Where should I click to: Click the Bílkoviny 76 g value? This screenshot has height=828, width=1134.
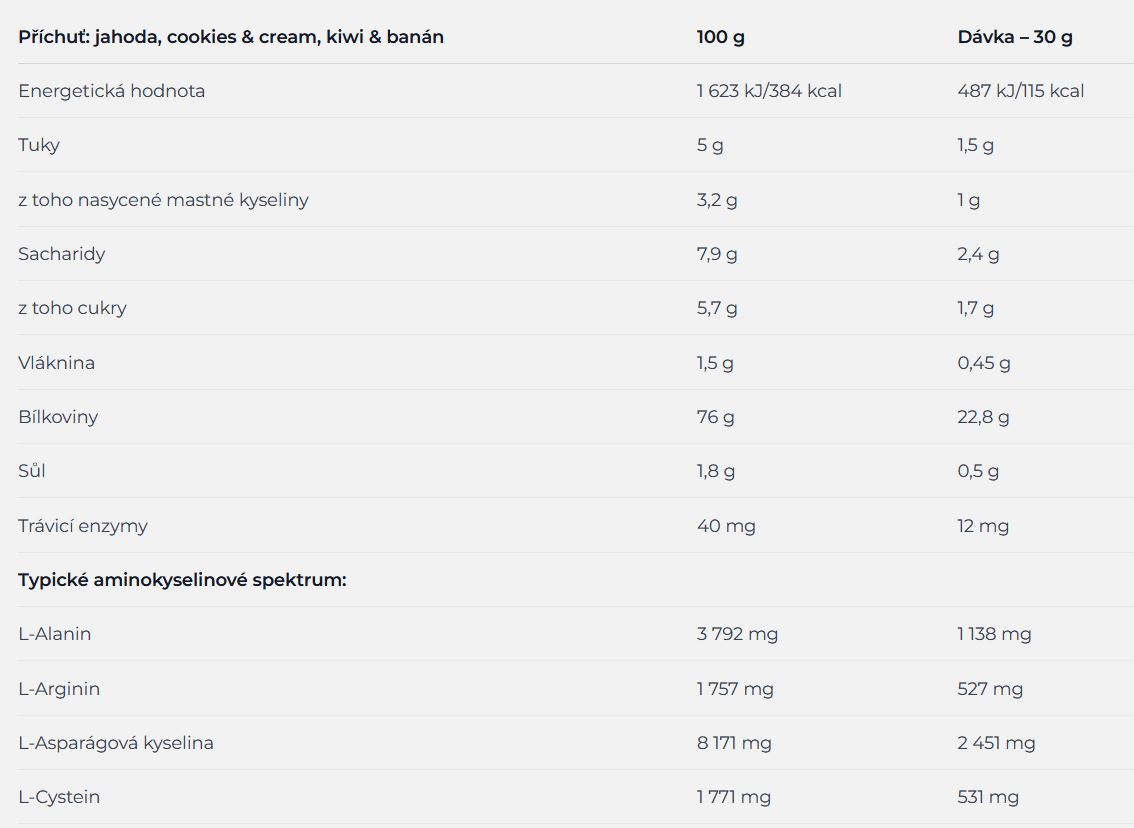(715, 417)
